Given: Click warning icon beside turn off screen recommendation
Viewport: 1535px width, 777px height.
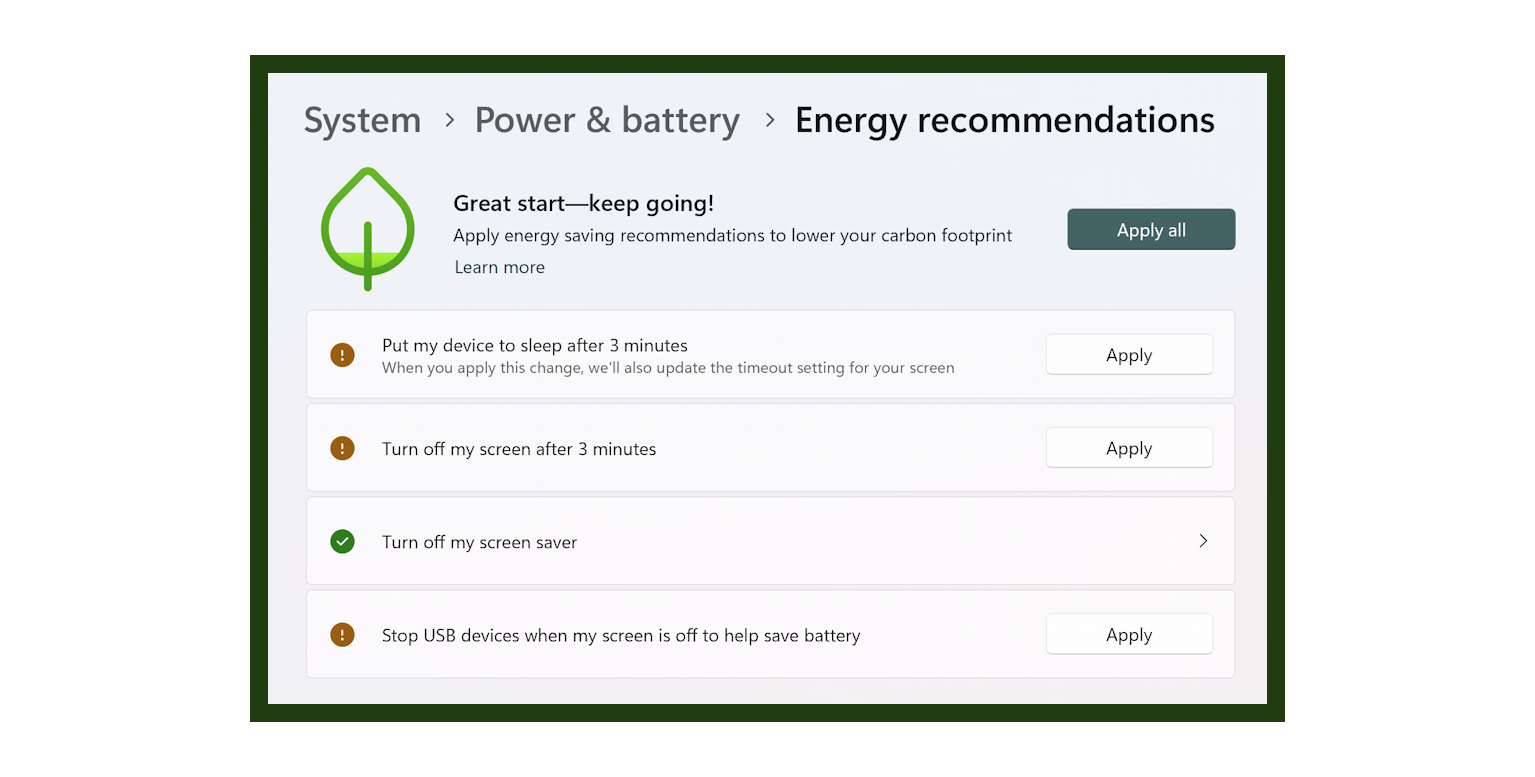Looking at the screenshot, I should click(x=342, y=448).
